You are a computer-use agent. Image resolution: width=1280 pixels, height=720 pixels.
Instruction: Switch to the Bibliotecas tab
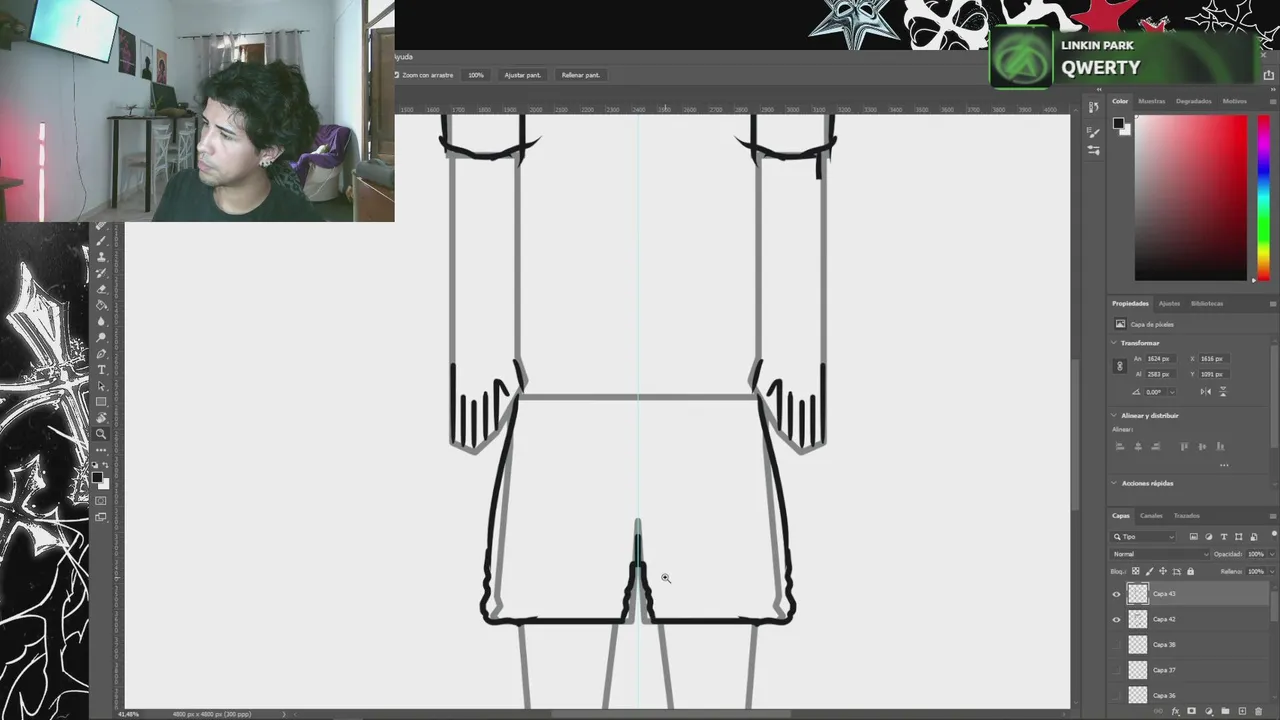point(1206,303)
